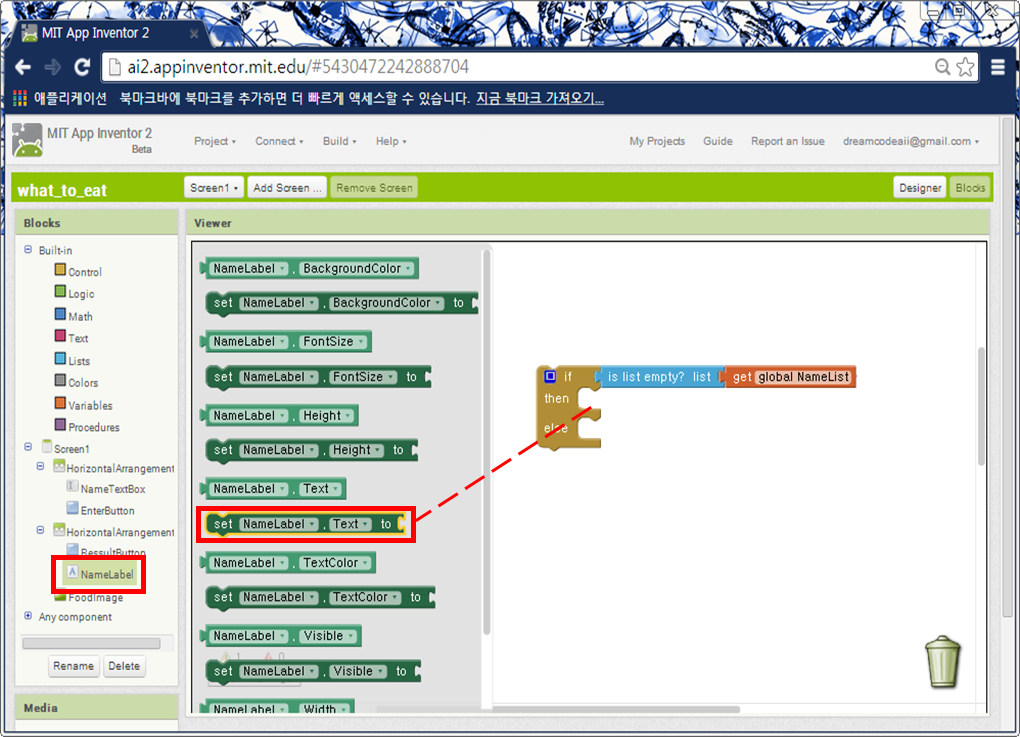This screenshot has width=1020, height=737.
Task: Expand the Any component node
Action: point(28,615)
